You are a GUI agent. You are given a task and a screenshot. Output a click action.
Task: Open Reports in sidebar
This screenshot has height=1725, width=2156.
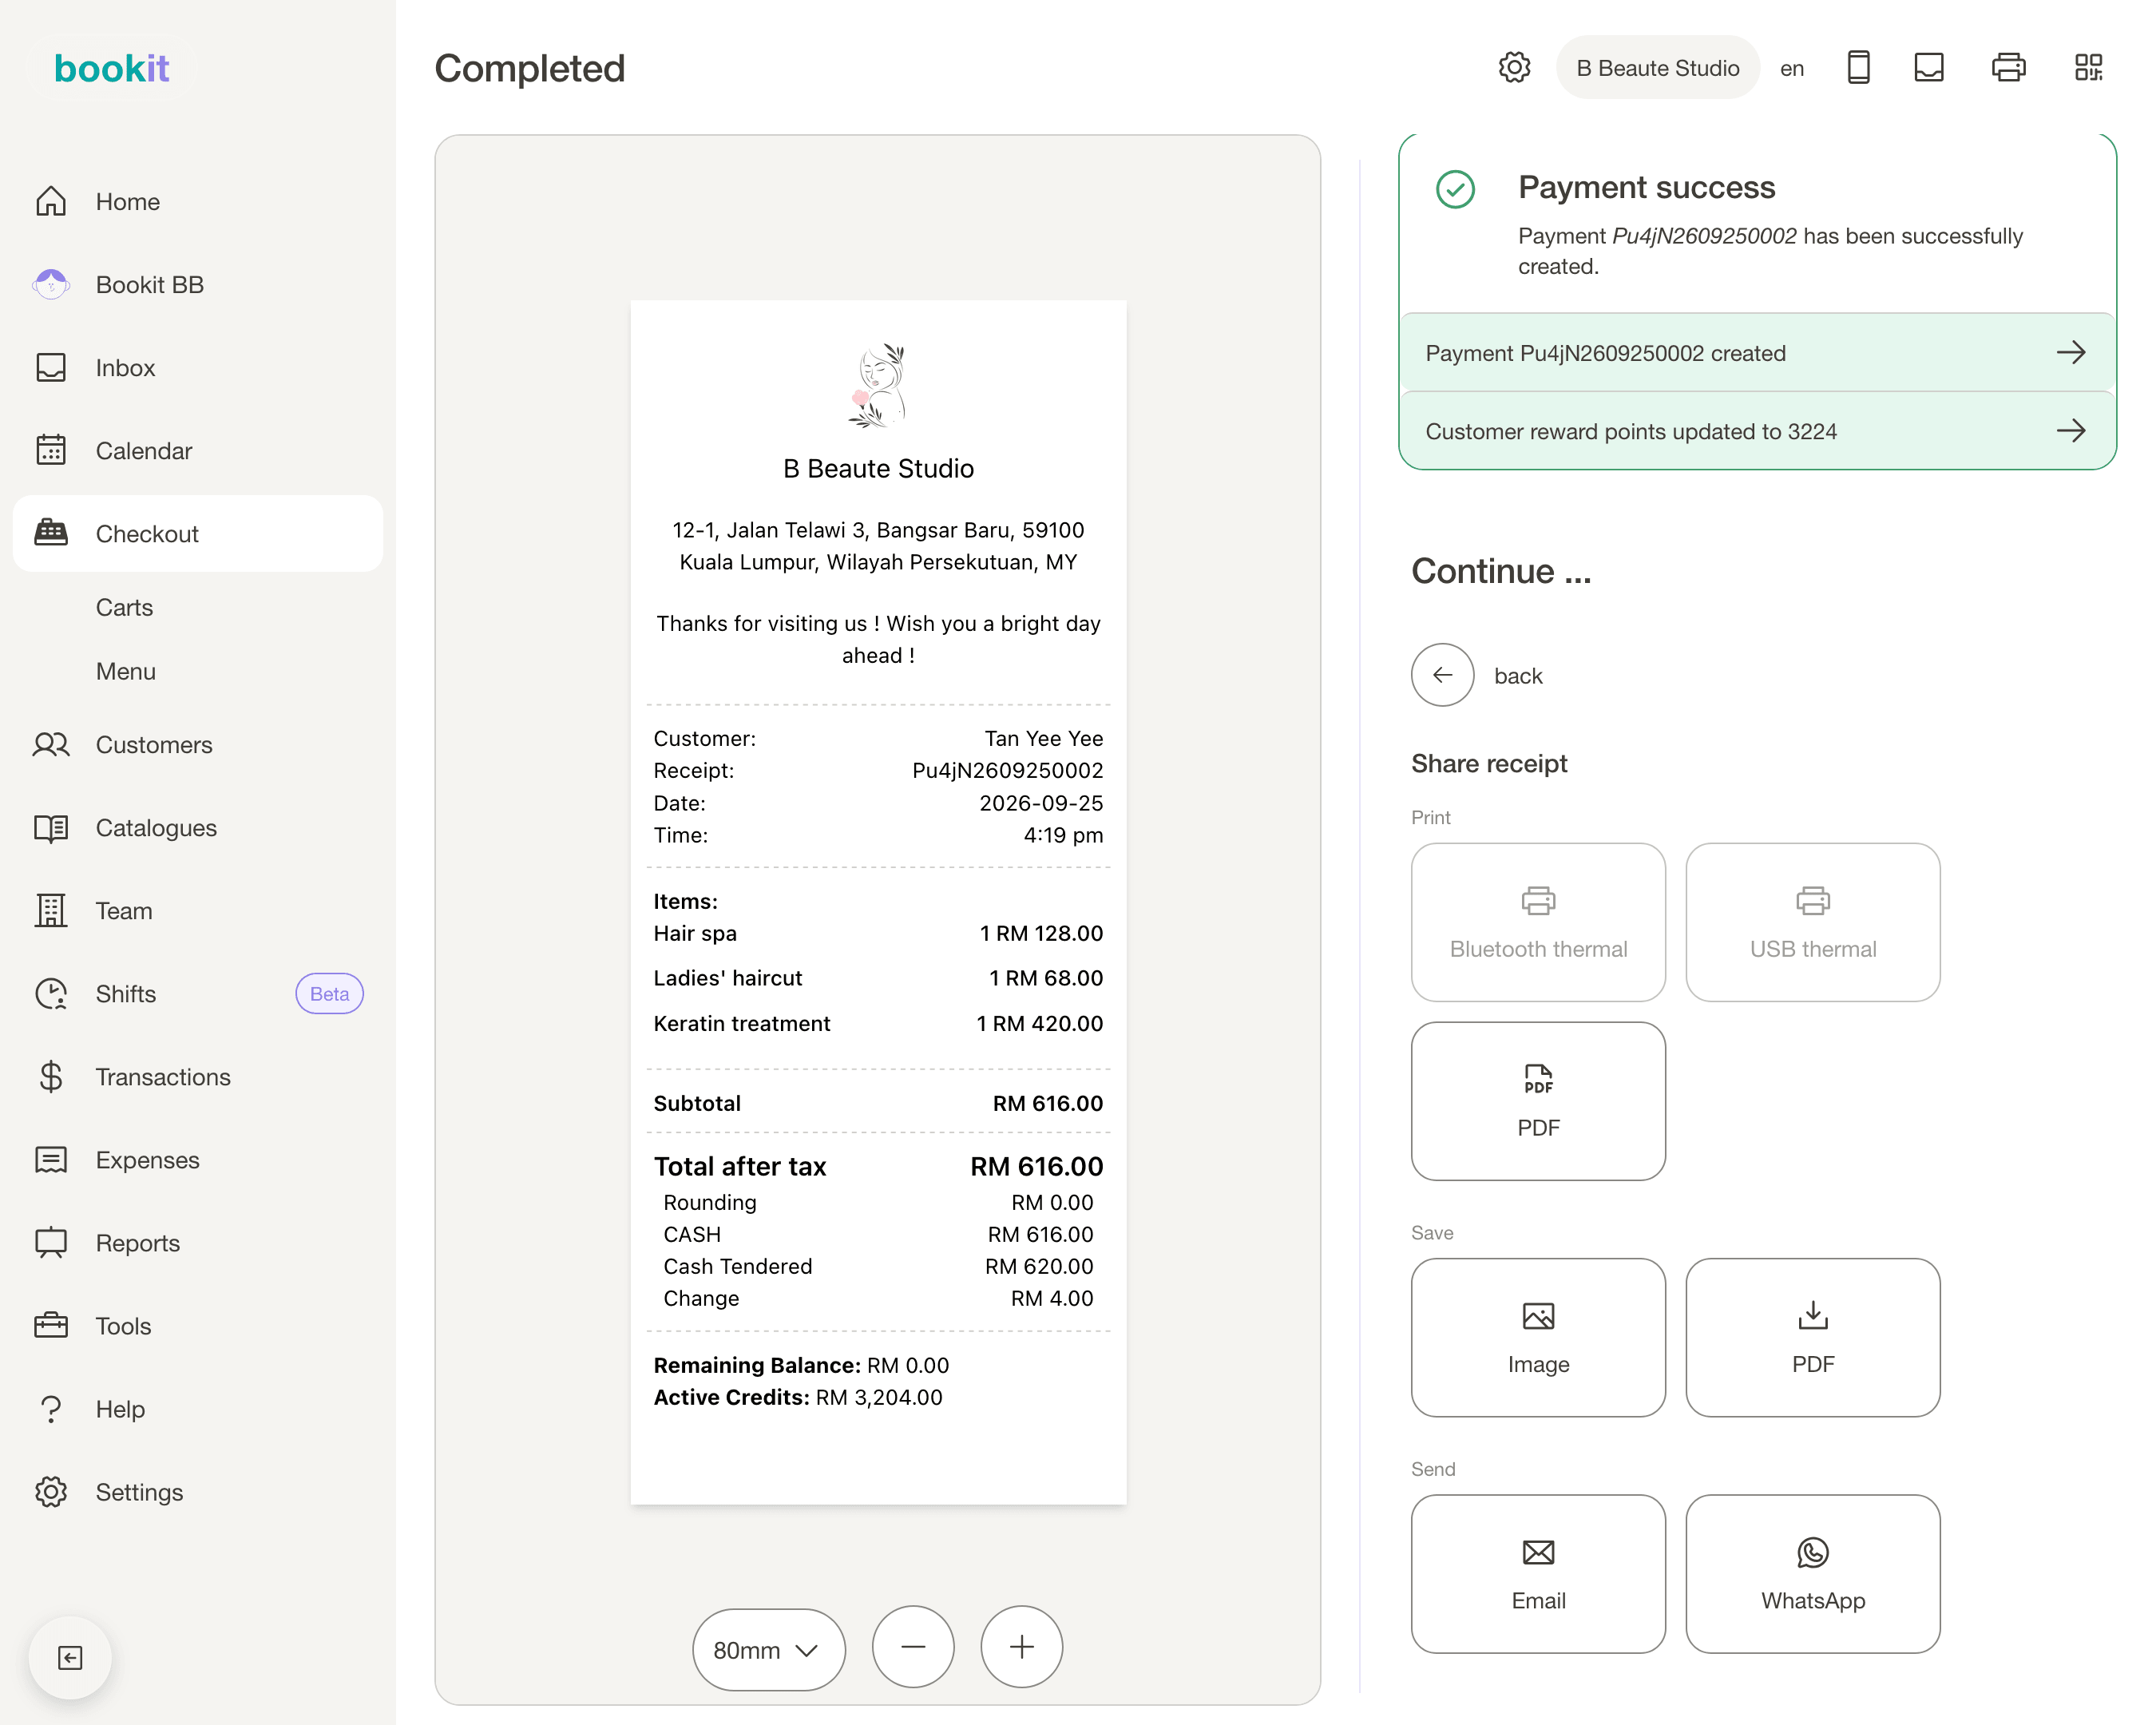[x=198, y=1243]
